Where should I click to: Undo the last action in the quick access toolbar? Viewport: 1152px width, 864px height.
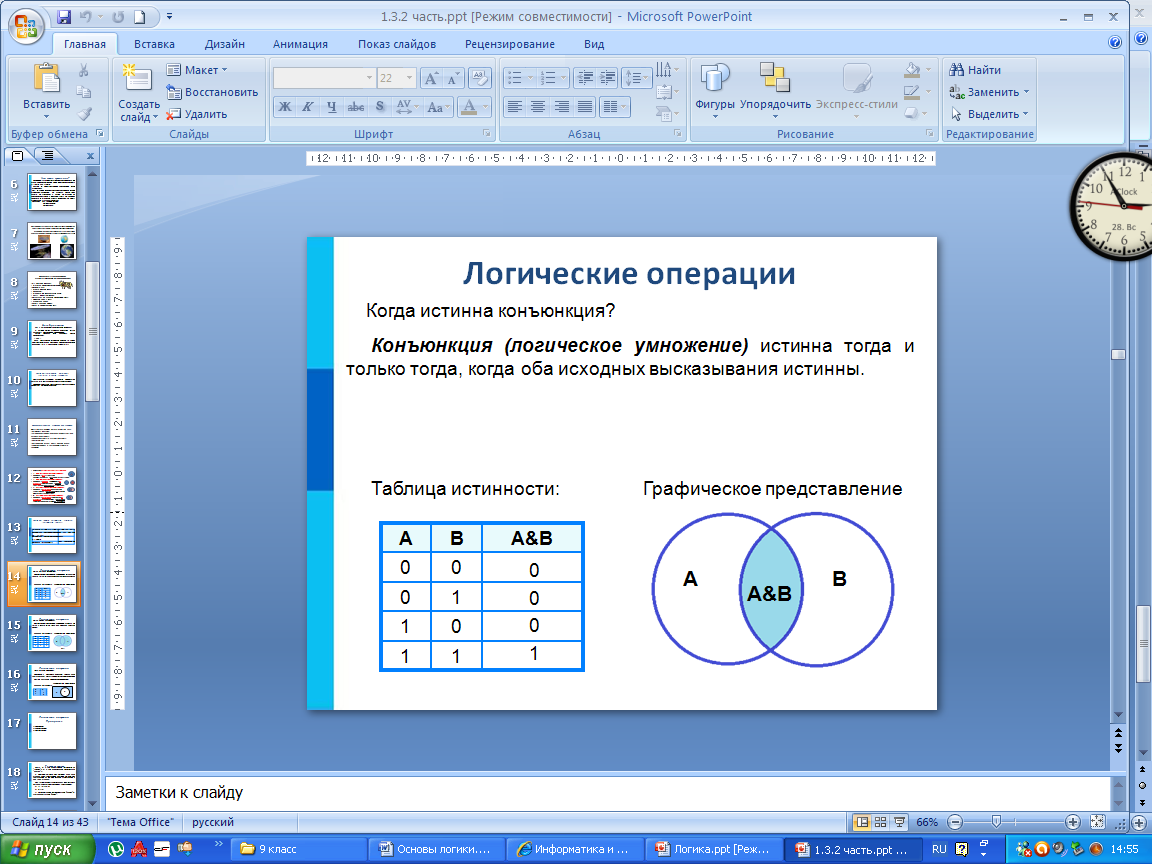[85, 16]
